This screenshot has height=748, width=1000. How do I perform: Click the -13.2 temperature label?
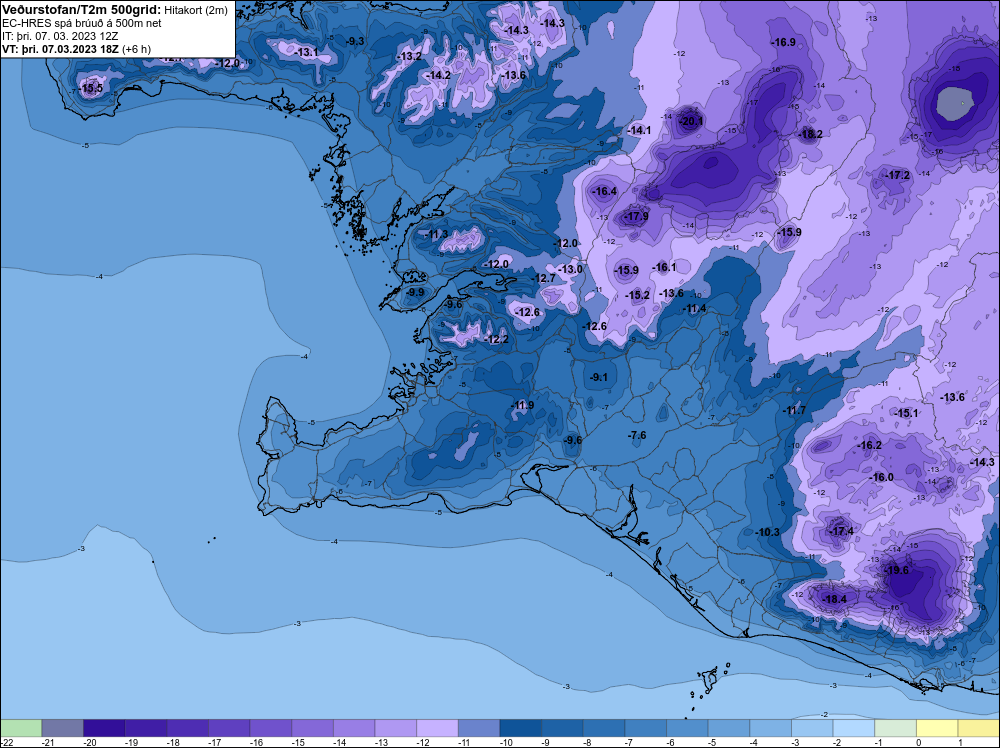pos(409,56)
